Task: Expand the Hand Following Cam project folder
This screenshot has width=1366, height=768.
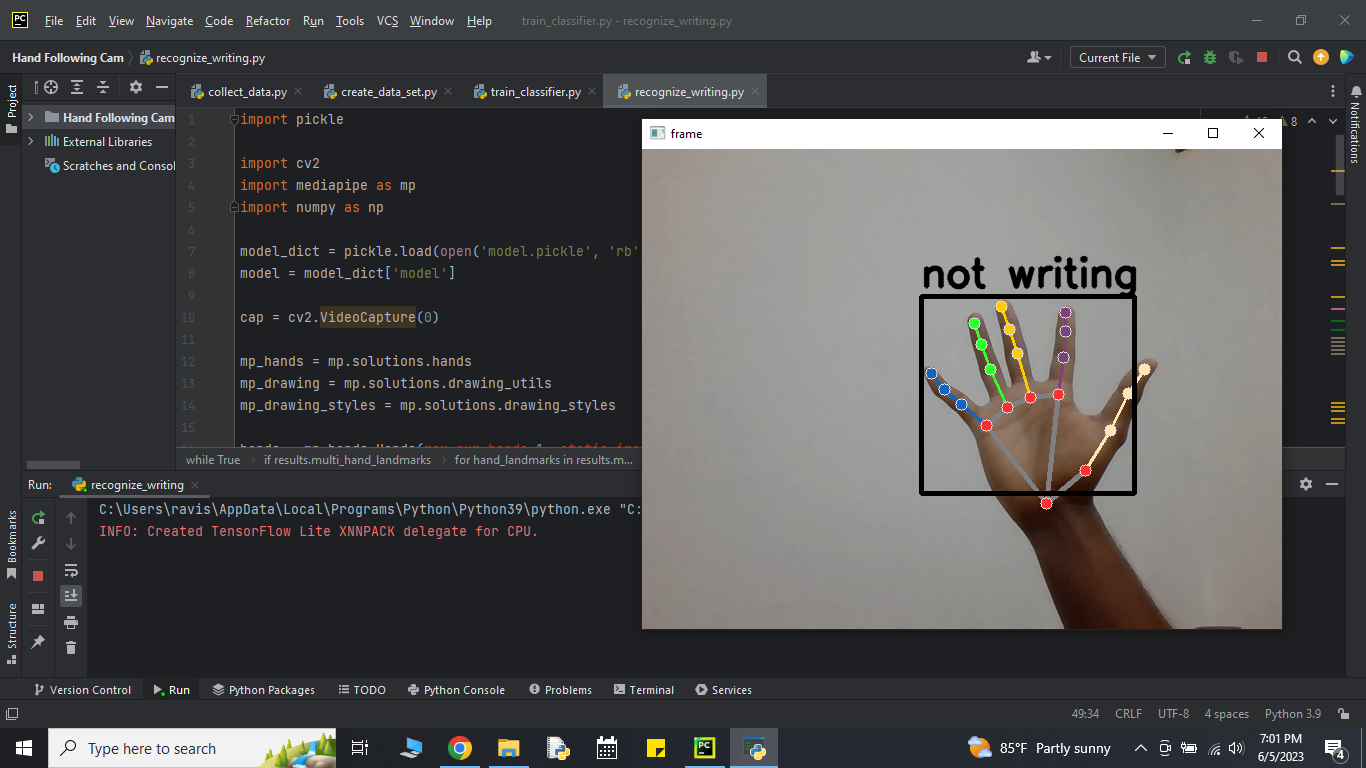Action: [31, 117]
